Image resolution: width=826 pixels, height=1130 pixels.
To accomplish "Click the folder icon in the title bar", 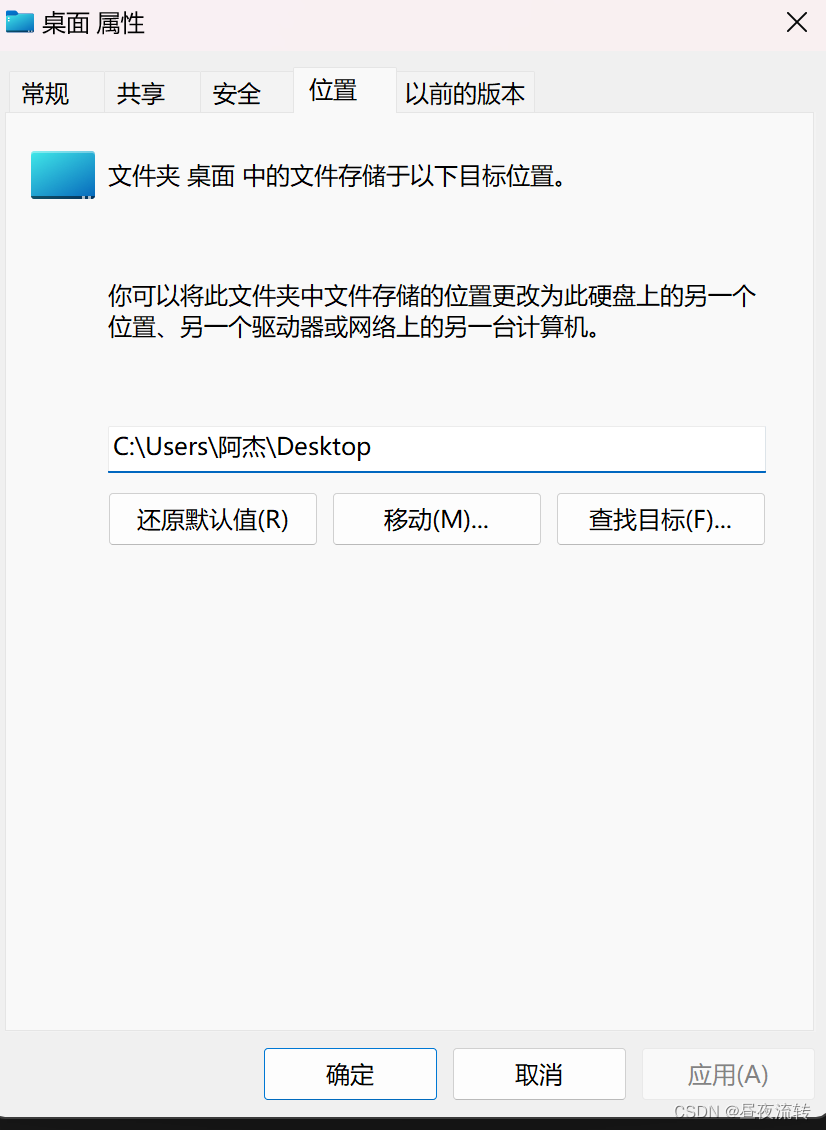I will 19,22.
